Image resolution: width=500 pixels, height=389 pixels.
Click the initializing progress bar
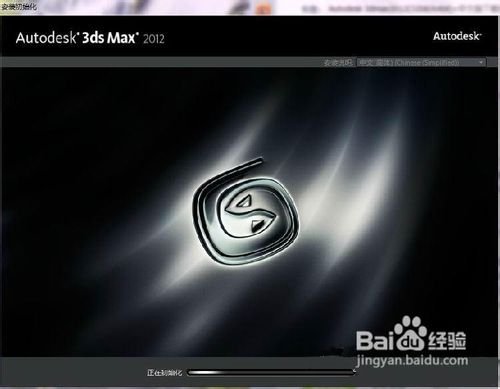pos(271,373)
